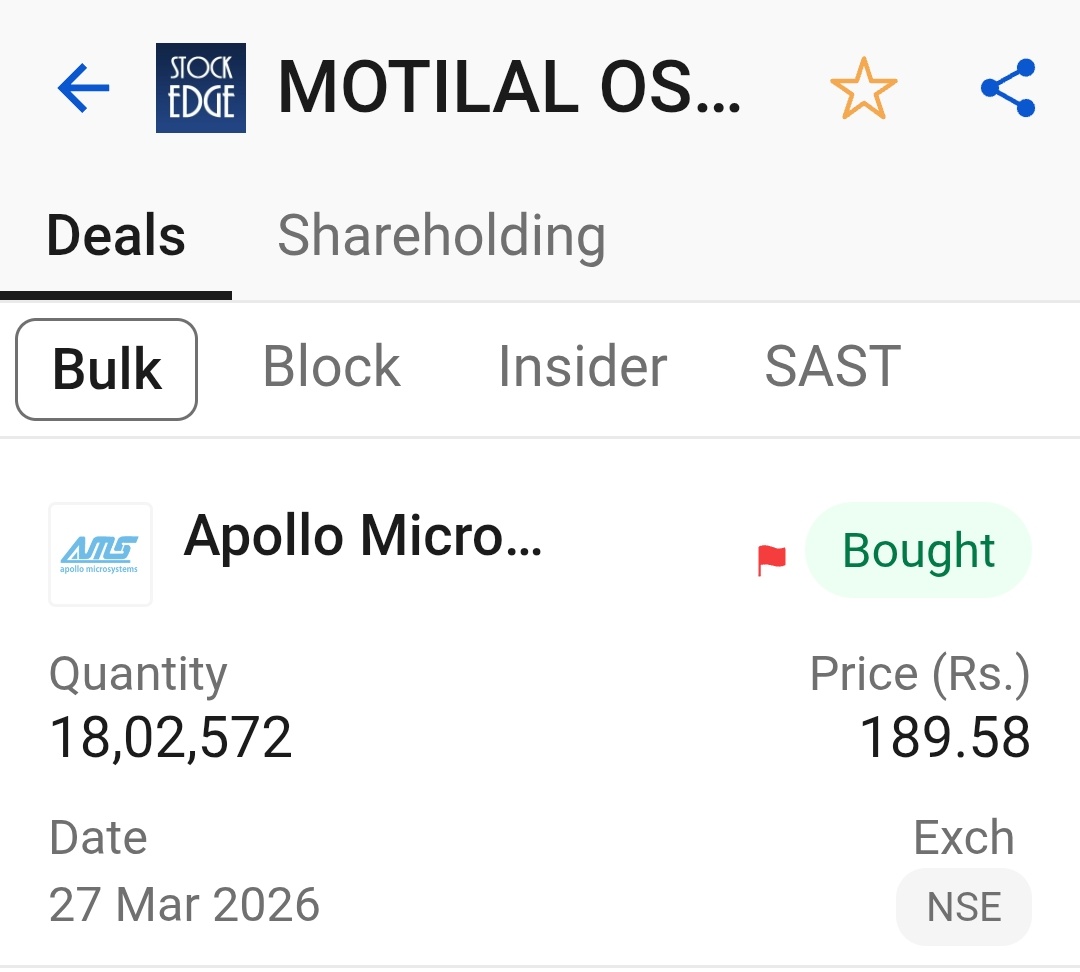
Task: Select the SAST deals filter
Action: (832, 367)
